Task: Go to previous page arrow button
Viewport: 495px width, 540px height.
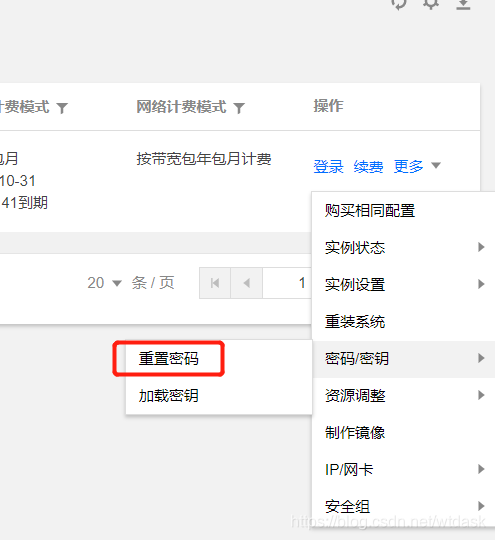Action: 246,283
